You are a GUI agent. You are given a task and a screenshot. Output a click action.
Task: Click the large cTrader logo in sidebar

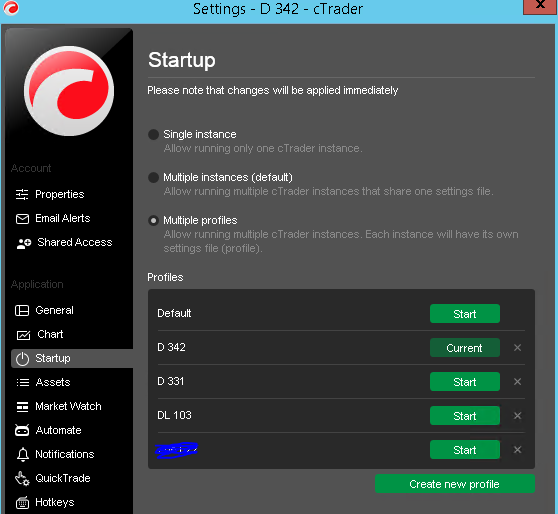[69, 91]
